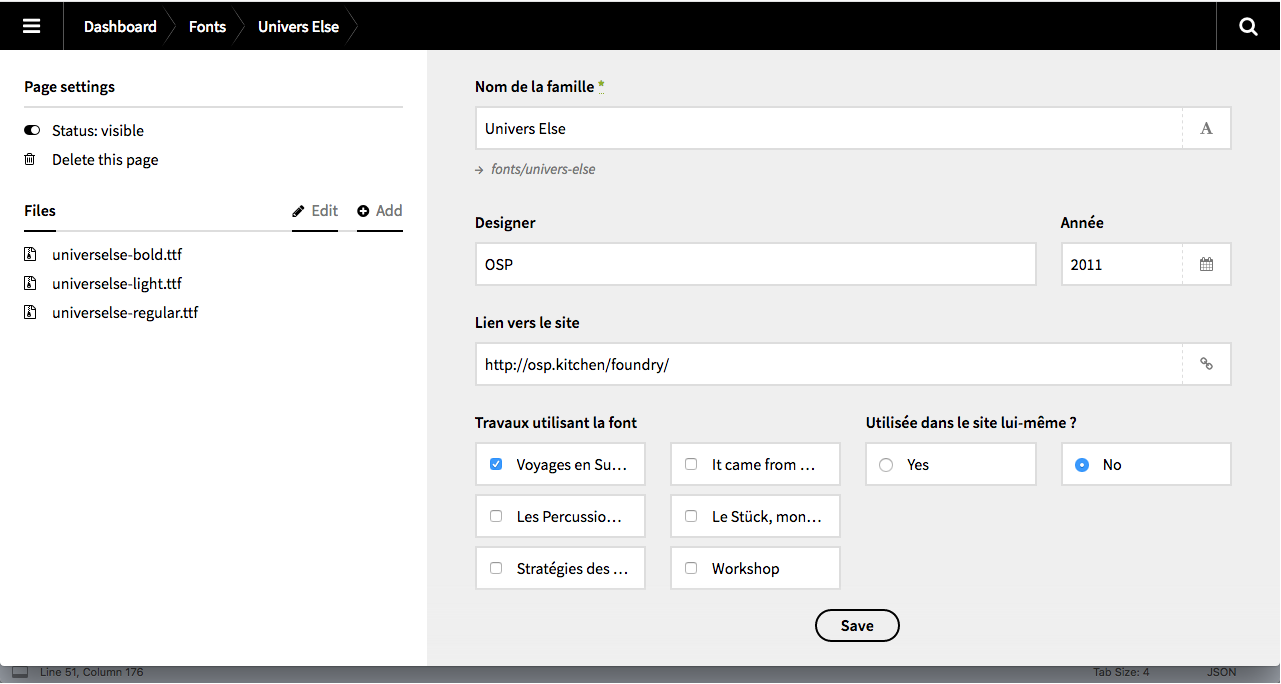
Task: Click the trash icon to delete page
Action: coord(30,160)
